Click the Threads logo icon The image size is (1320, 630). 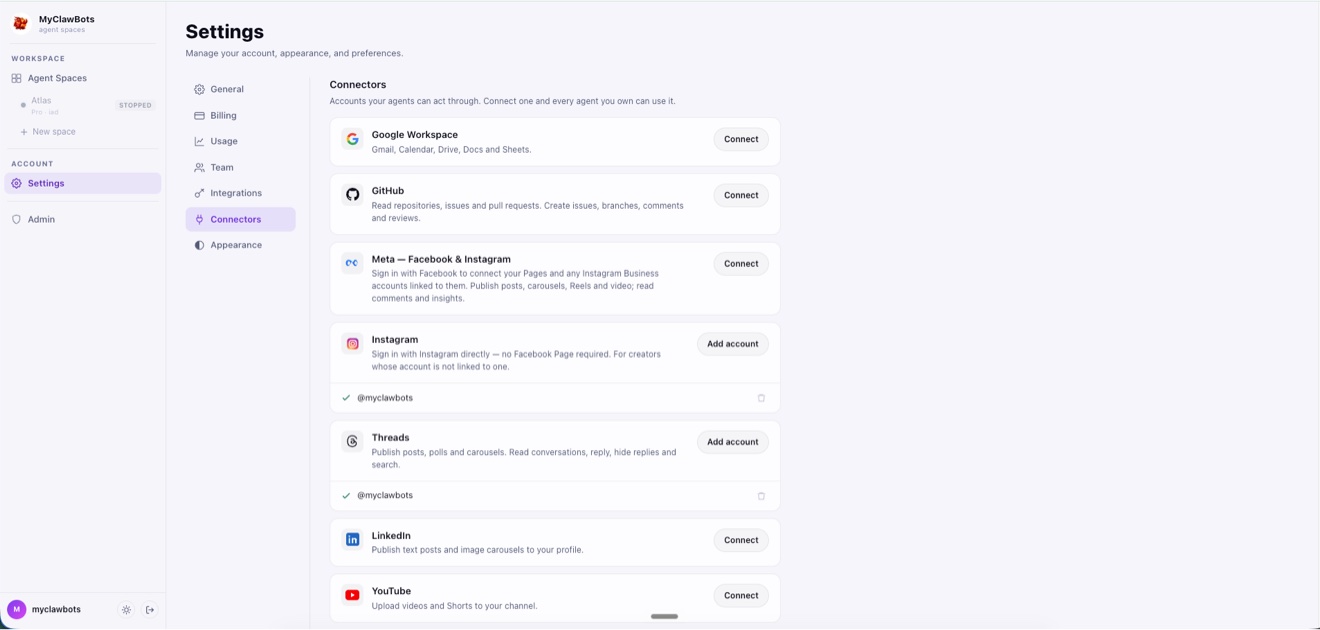click(x=352, y=442)
